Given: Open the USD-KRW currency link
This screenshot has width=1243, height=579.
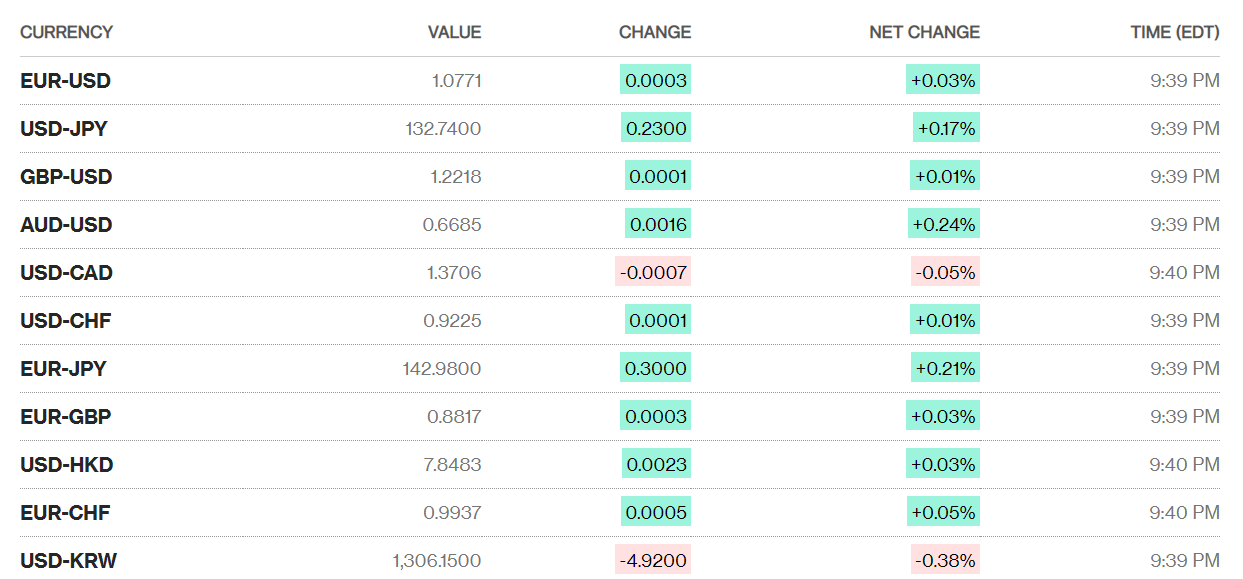Looking at the screenshot, I should (x=68, y=561).
